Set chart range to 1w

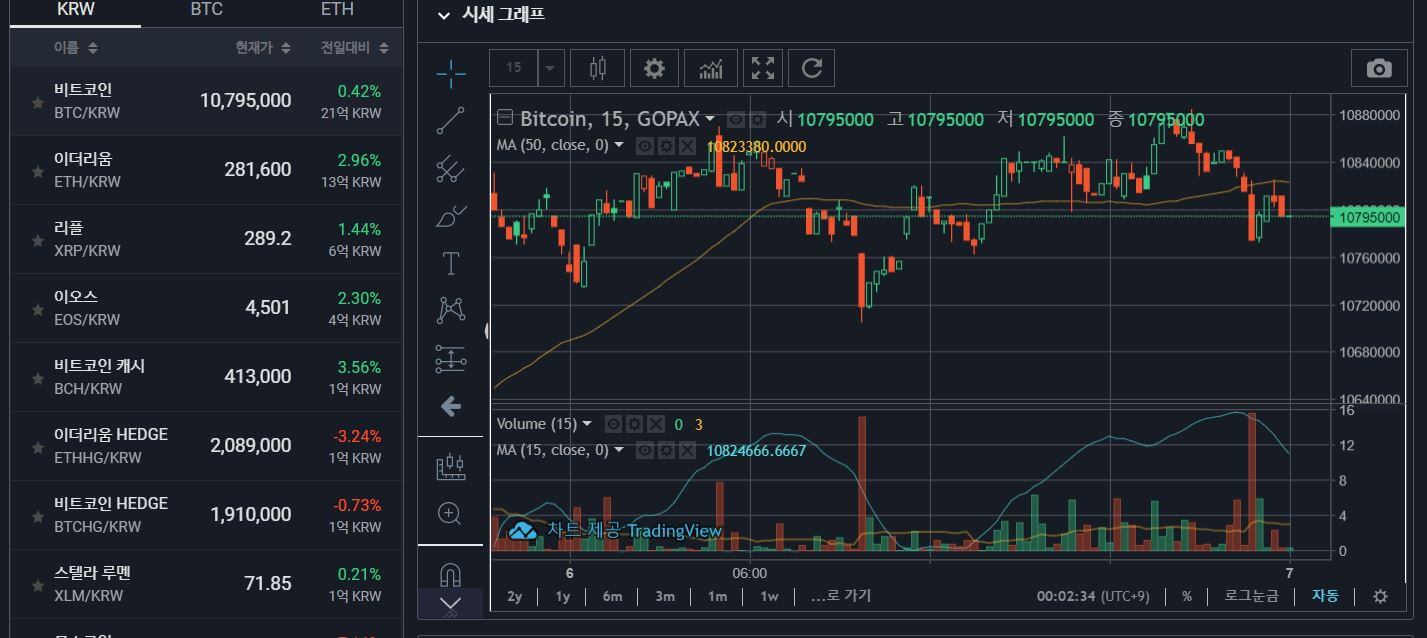click(x=769, y=596)
